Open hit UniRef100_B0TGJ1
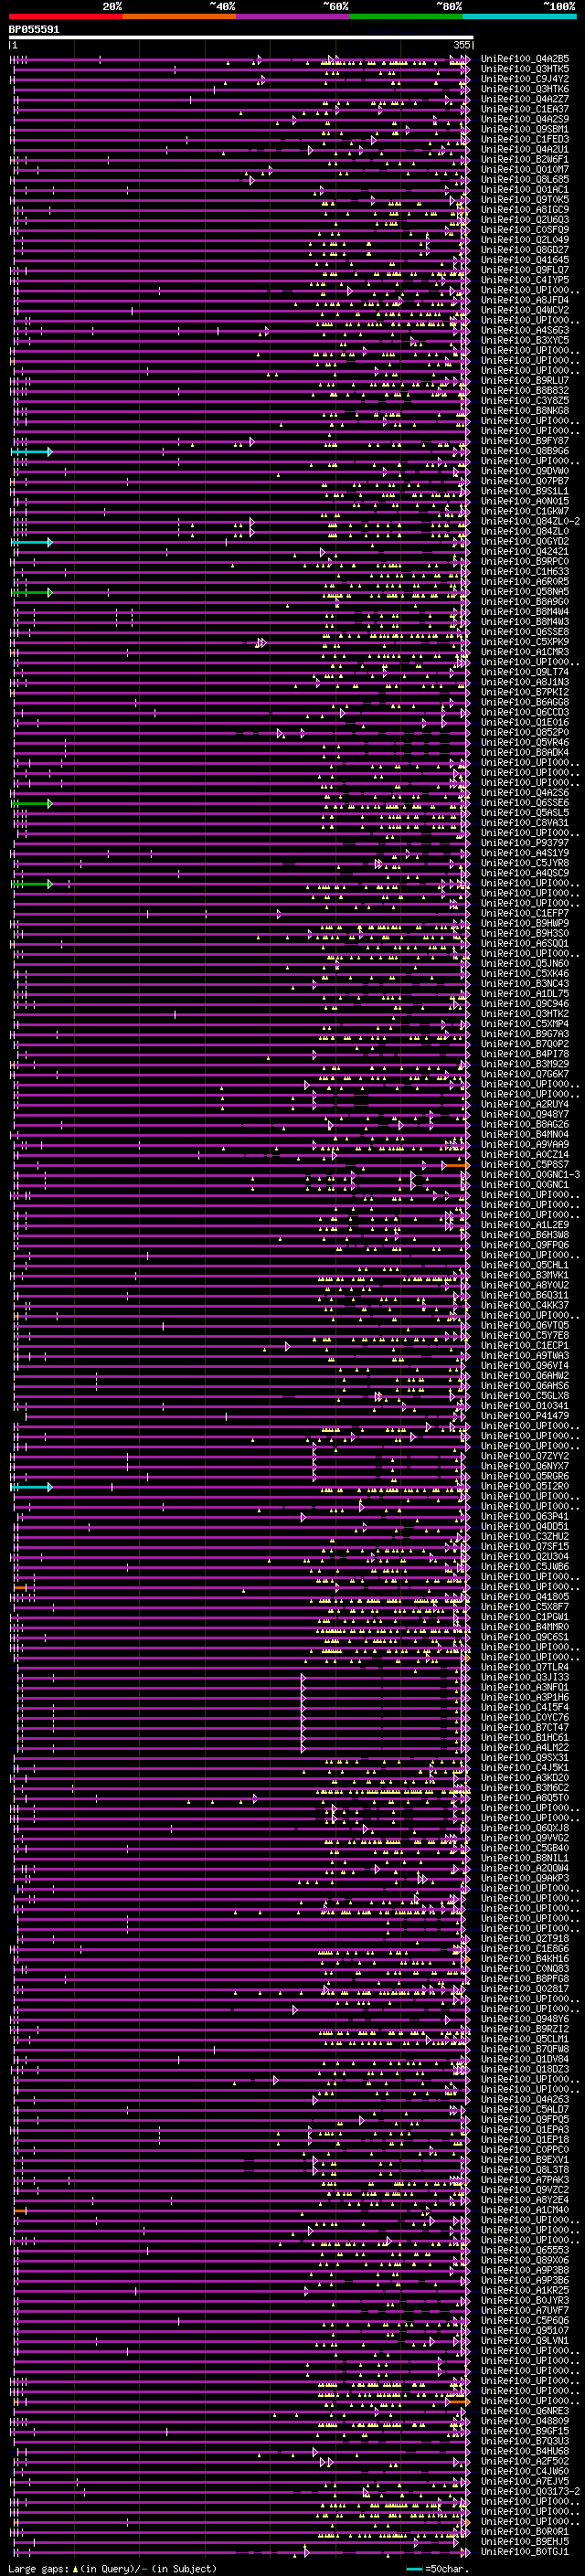Image resolution: width=585 pixels, height=2576 pixels. (525, 2551)
